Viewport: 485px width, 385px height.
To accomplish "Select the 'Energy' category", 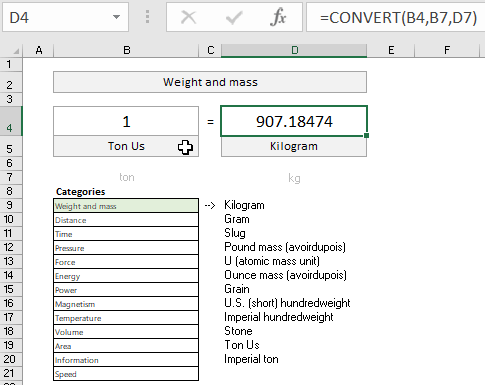I will 126,276.
